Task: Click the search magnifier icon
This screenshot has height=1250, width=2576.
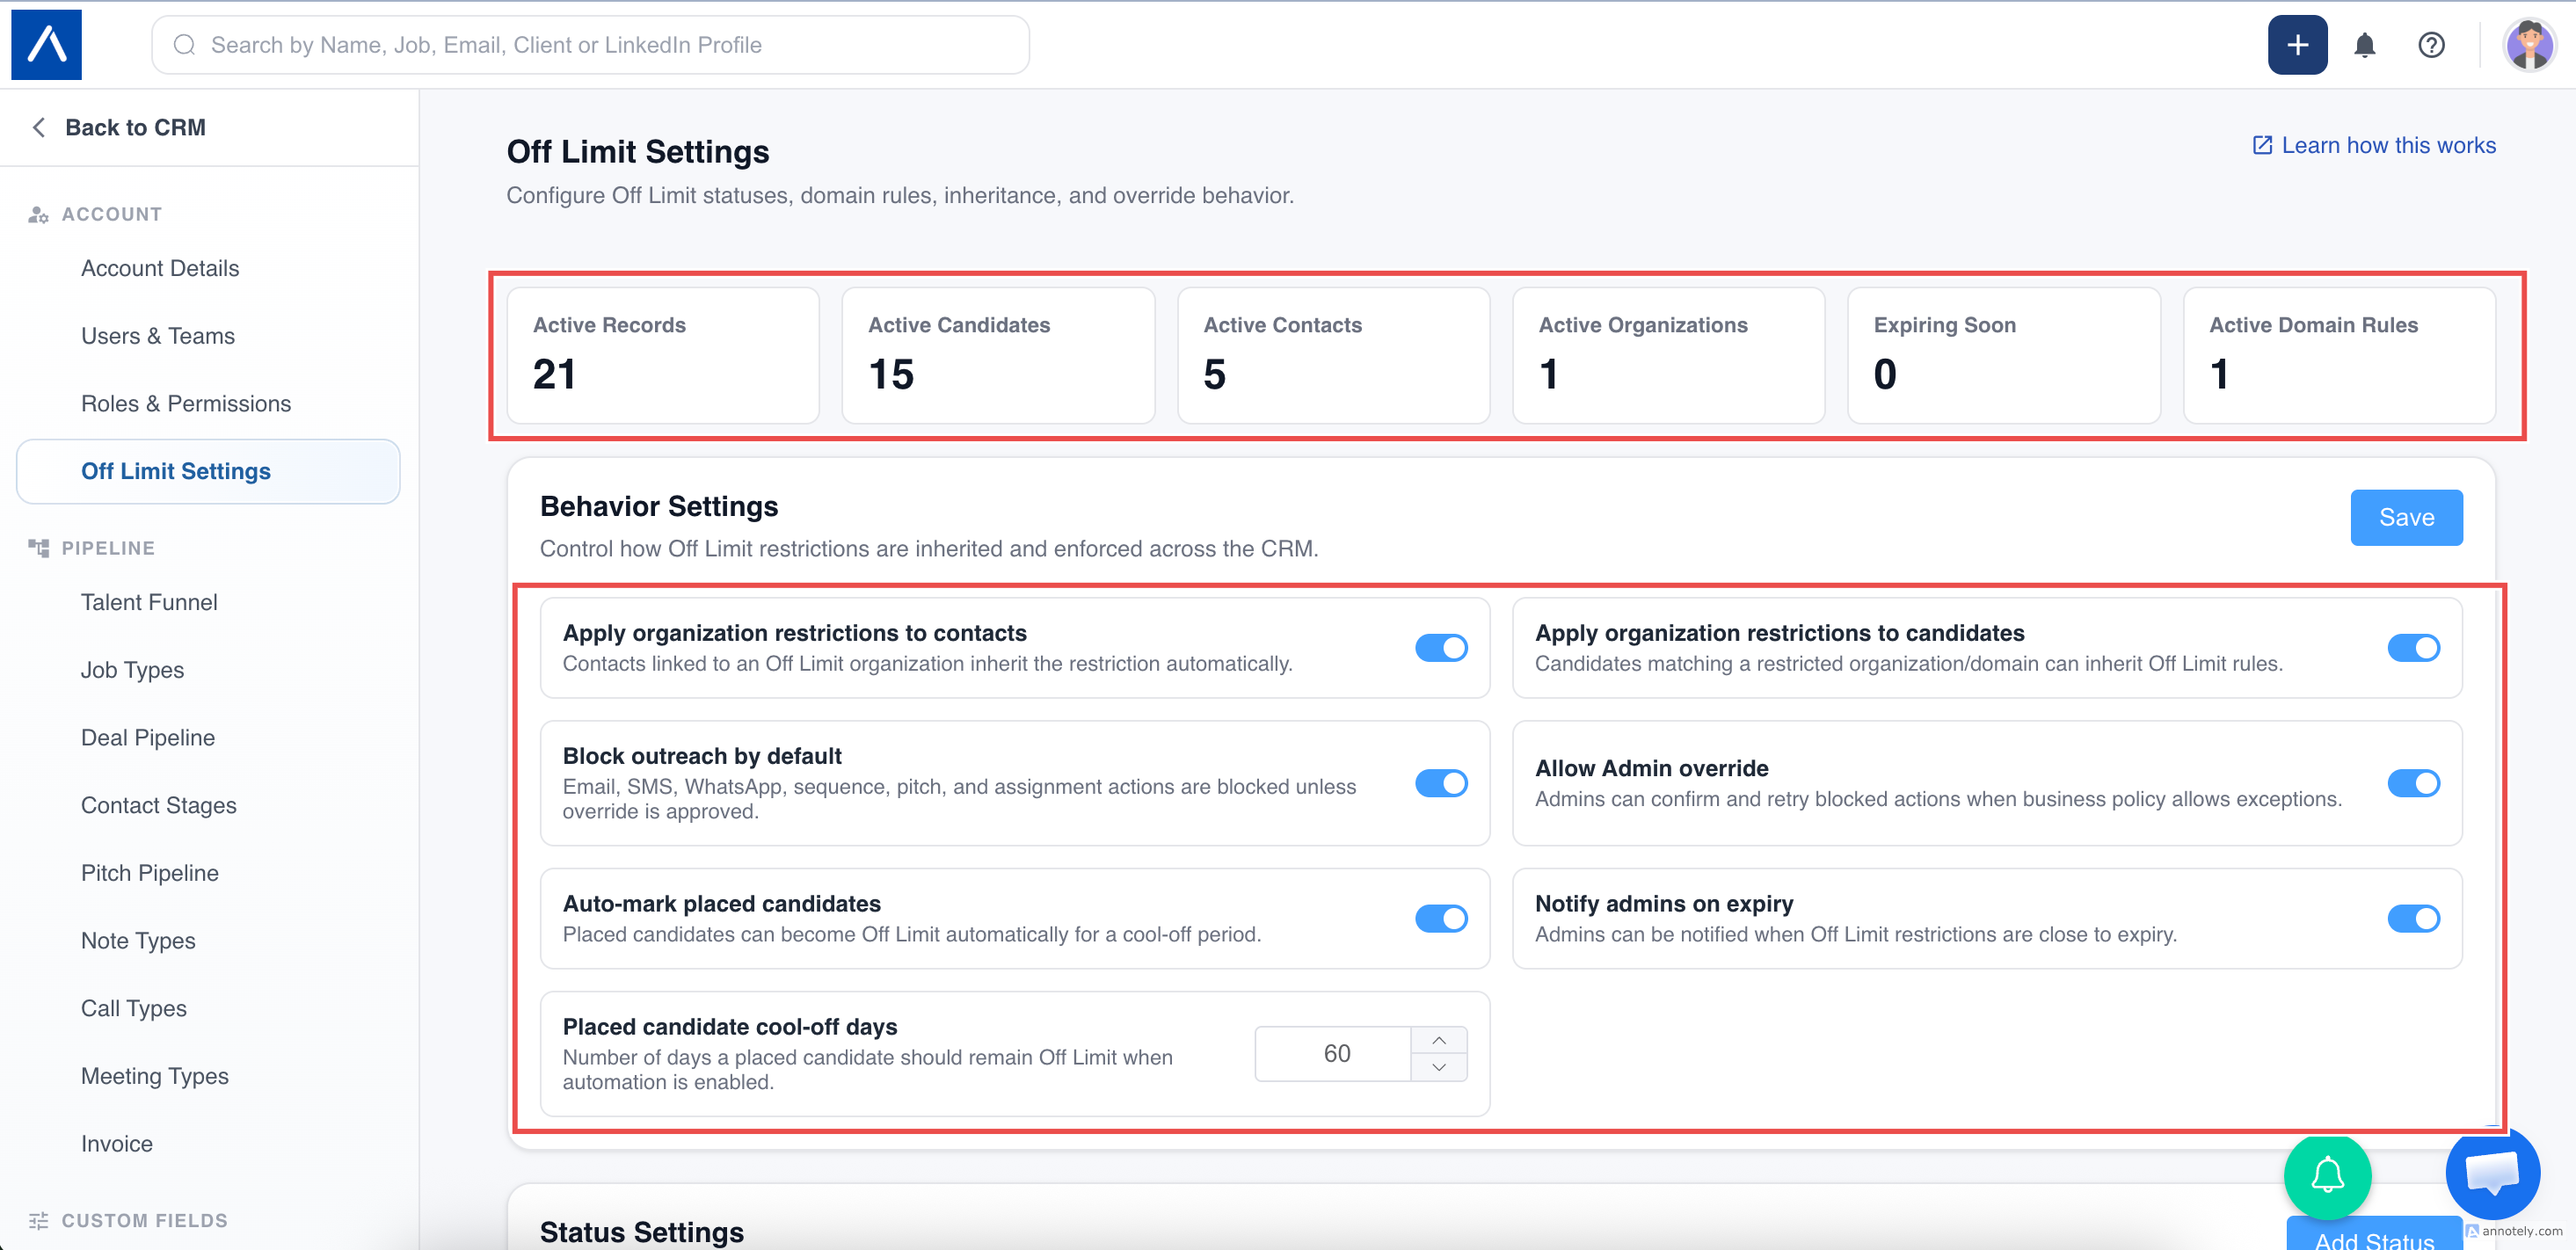Action: (x=184, y=45)
